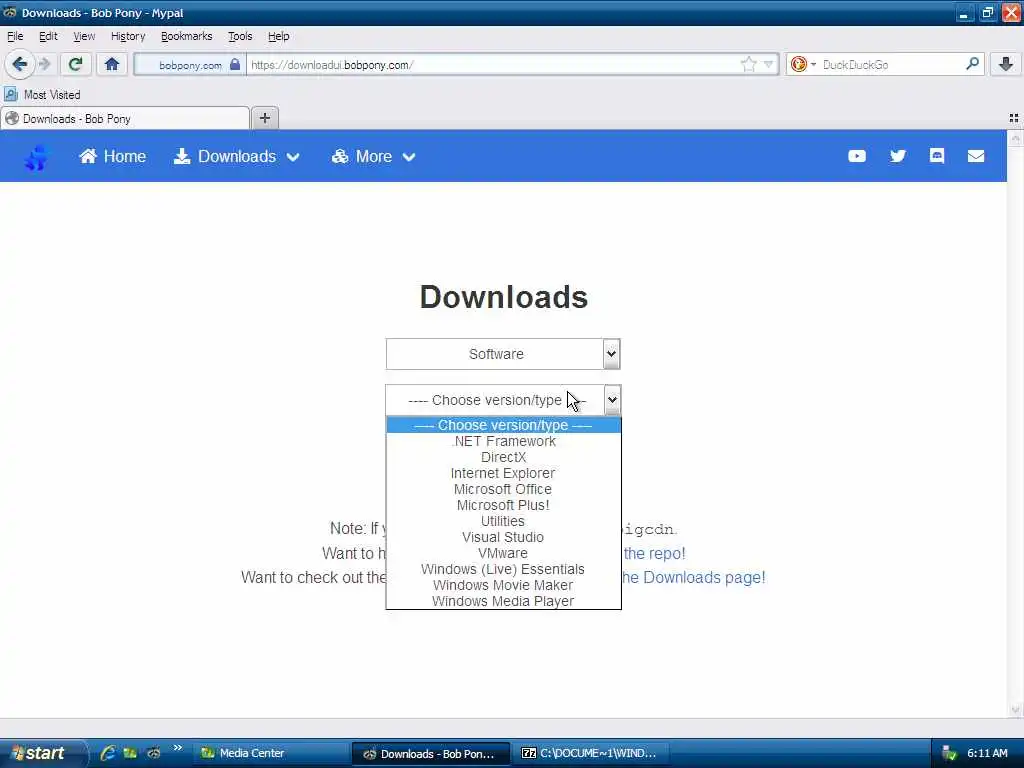Click the browser Back arrow button
The width and height of the screenshot is (1024, 768).
coord(19,64)
